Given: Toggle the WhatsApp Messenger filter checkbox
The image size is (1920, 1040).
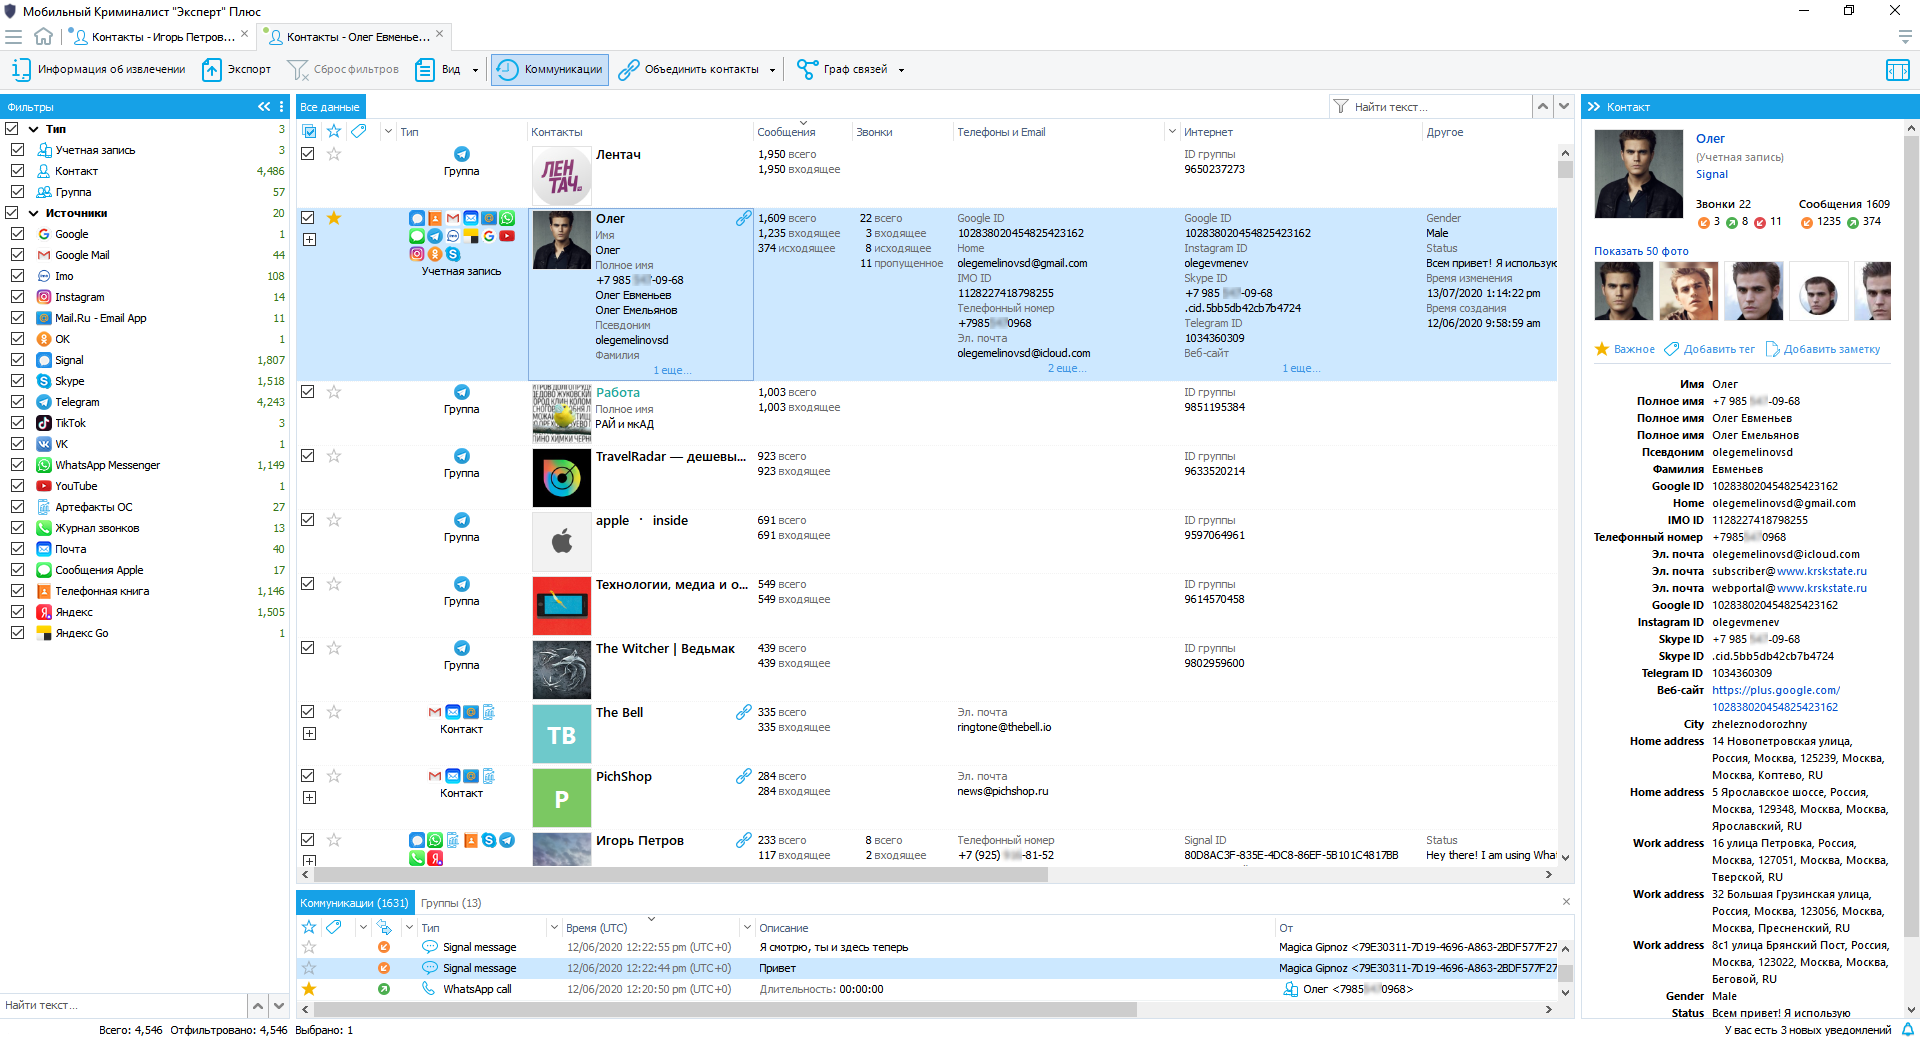Looking at the screenshot, I should [x=17, y=465].
